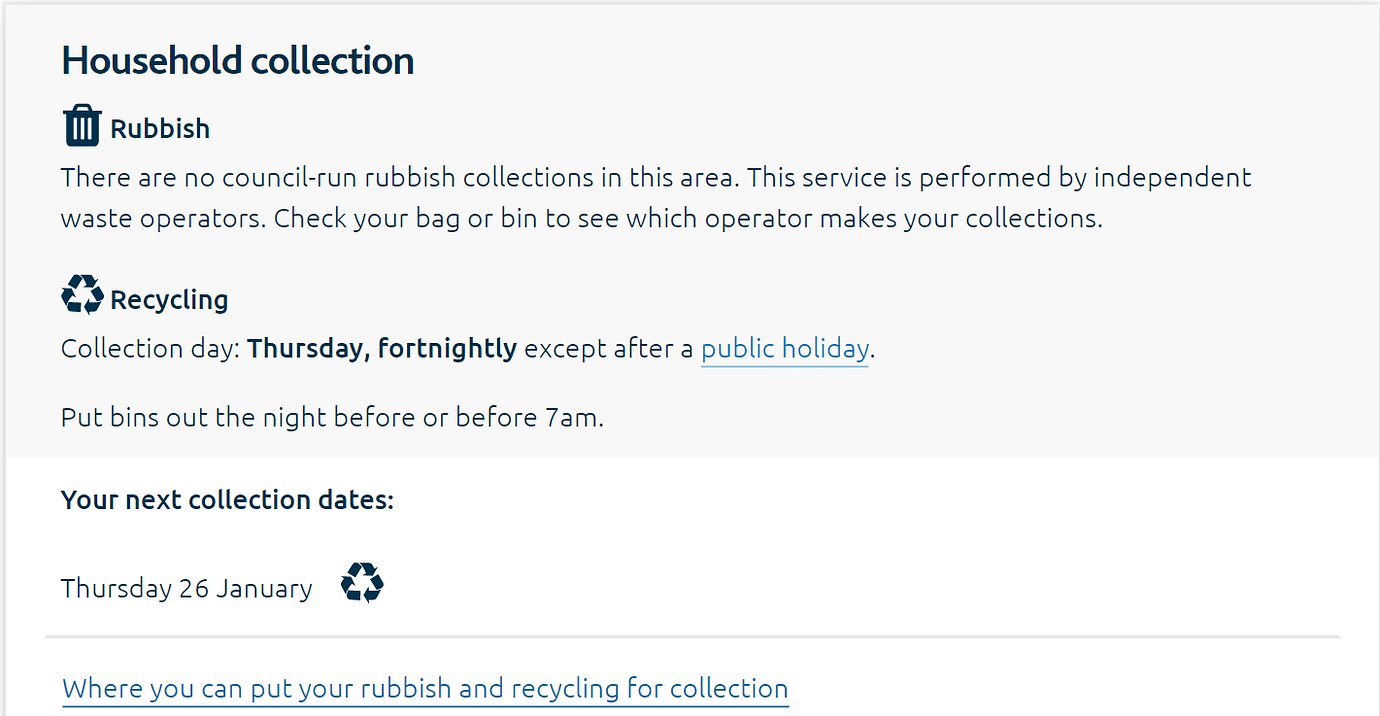Viewport: 1380px width, 716px height.
Task: Click the Recycling section heading
Action: [x=169, y=297]
